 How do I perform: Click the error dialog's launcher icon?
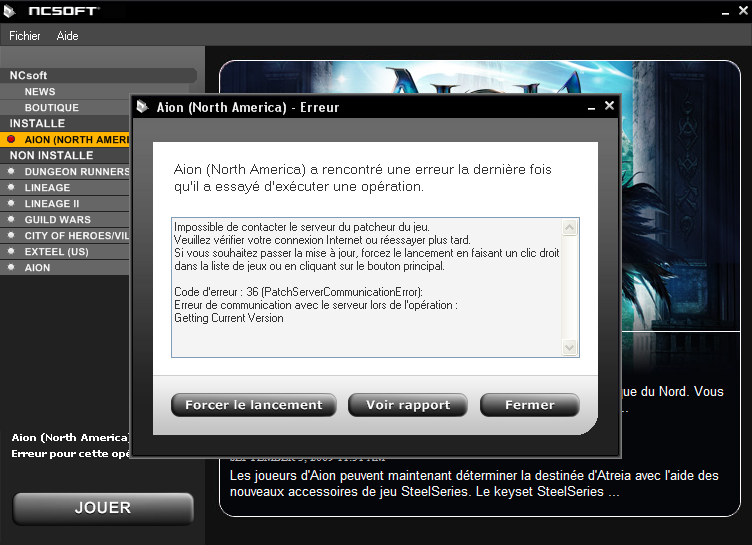[142, 107]
